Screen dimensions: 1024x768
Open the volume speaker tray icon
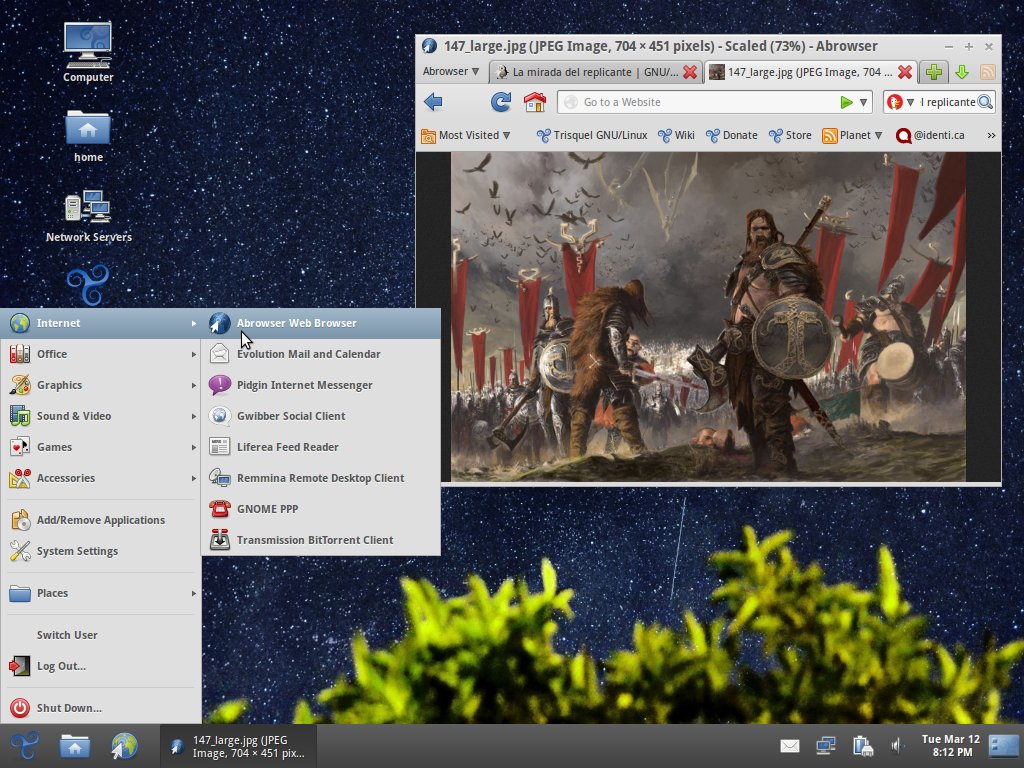[898, 746]
